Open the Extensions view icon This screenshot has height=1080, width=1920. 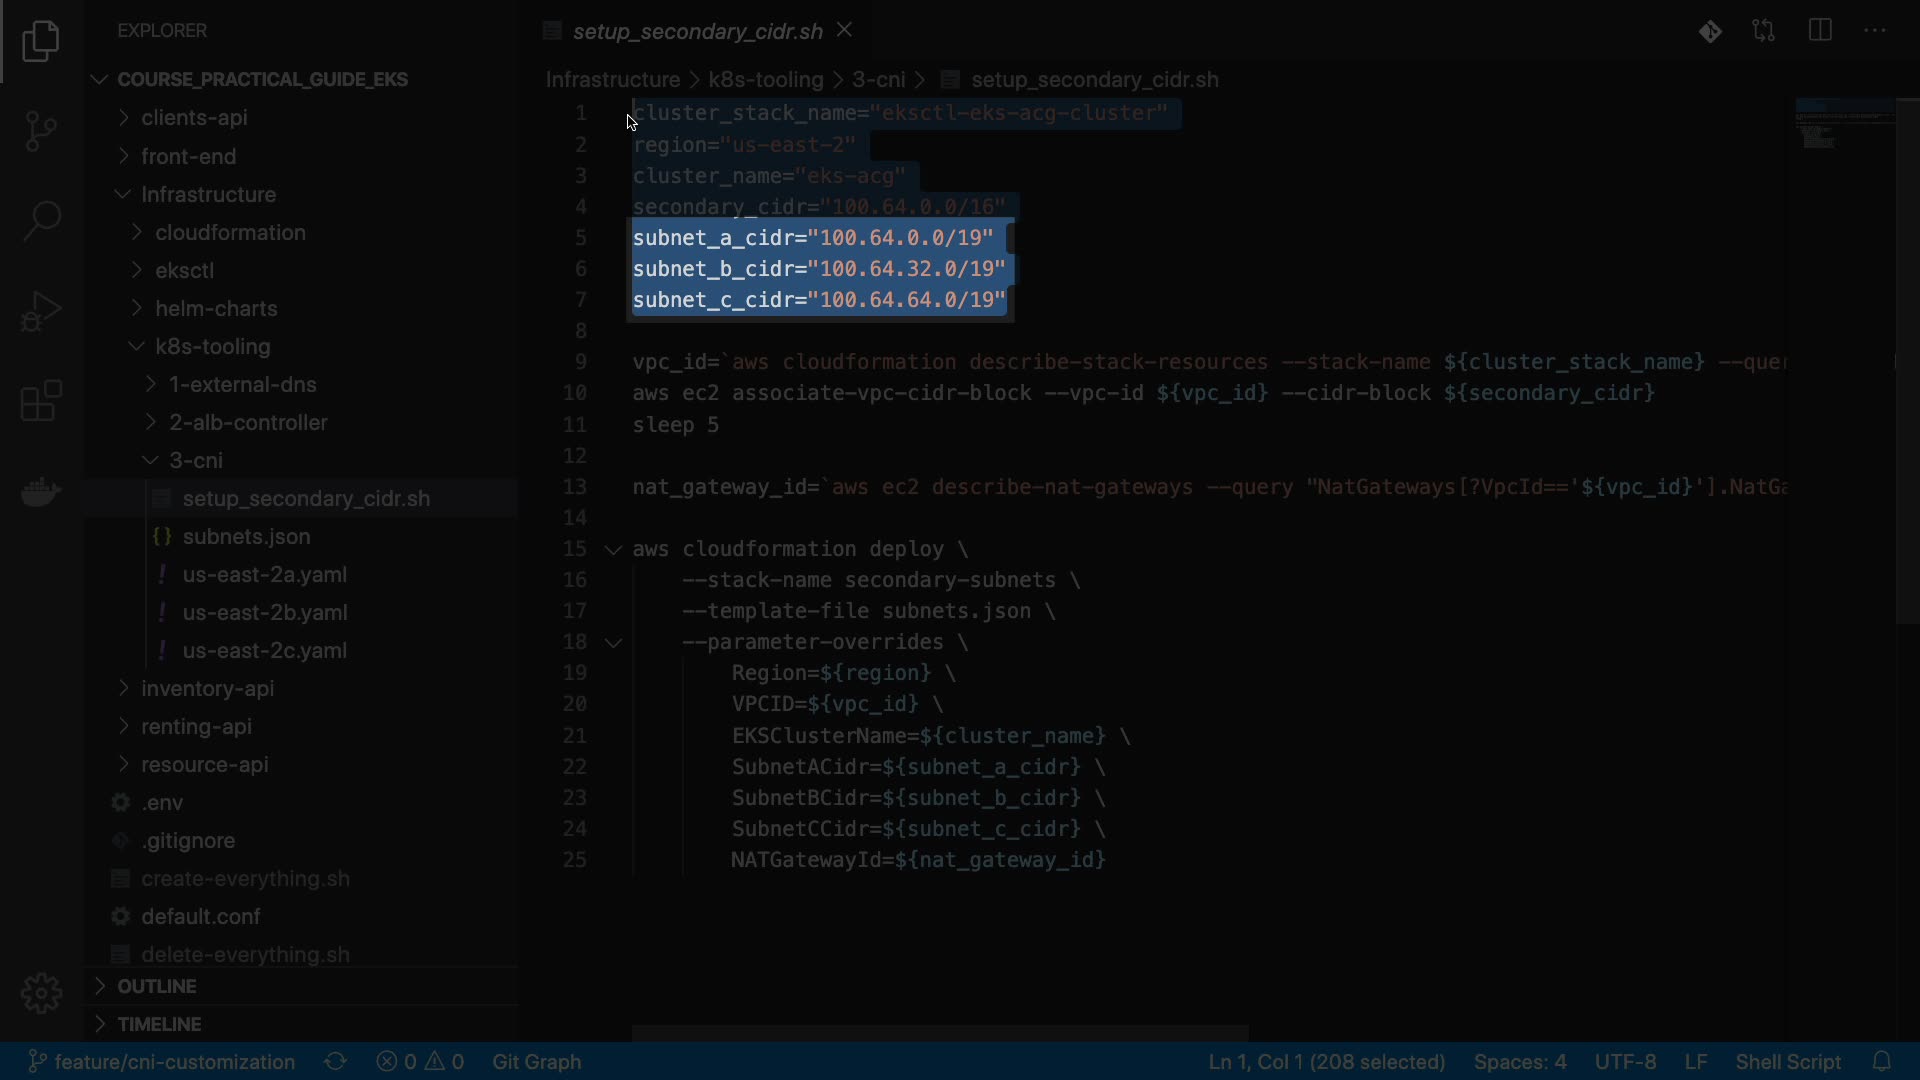pyautogui.click(x=41, y=402)
